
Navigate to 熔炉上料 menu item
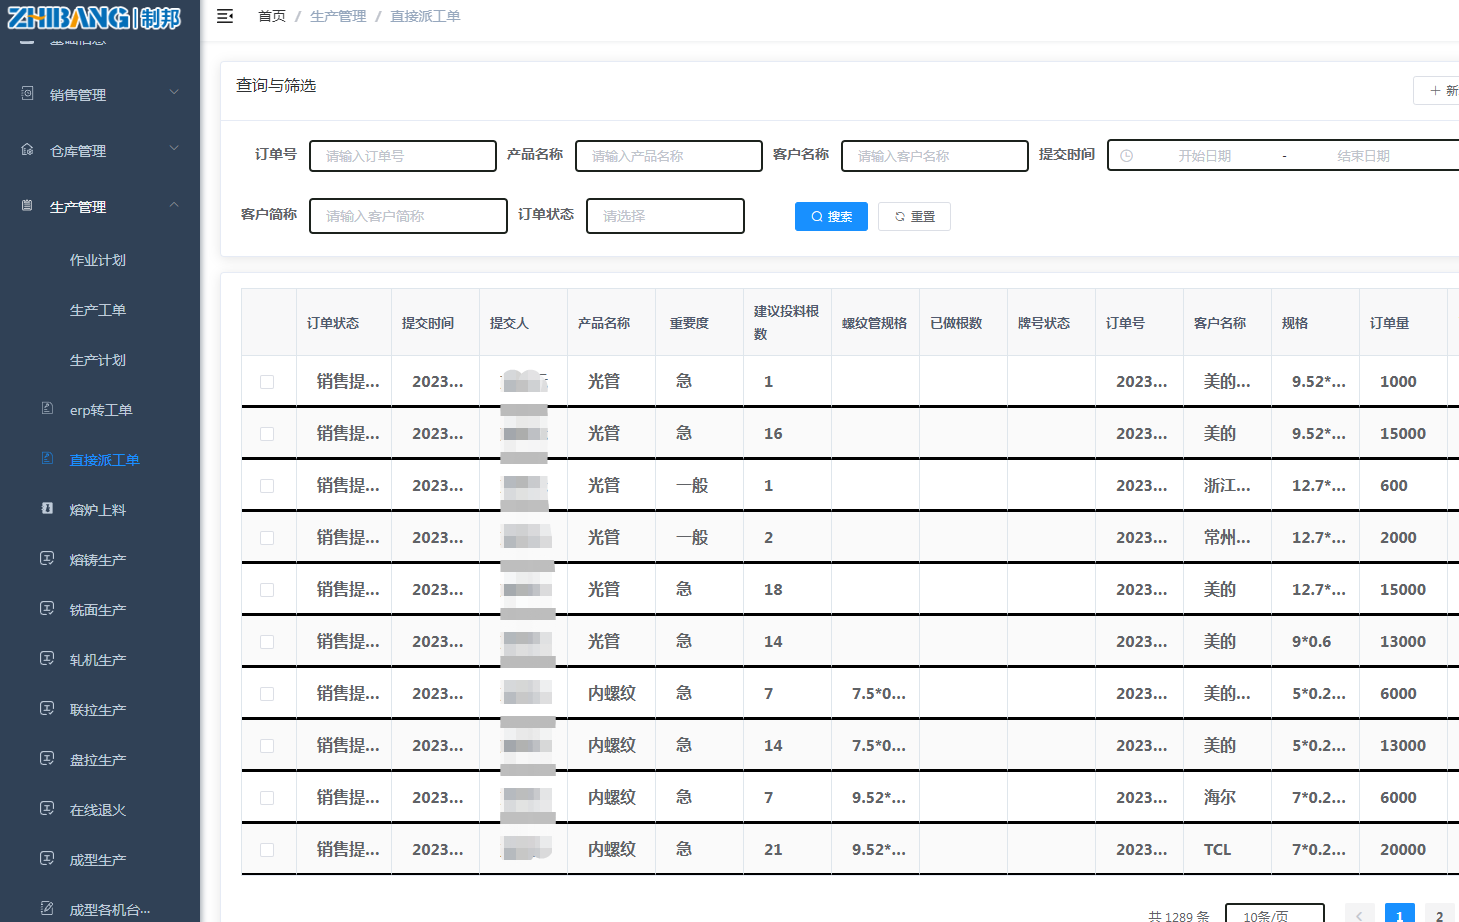(x=98, y=510)
